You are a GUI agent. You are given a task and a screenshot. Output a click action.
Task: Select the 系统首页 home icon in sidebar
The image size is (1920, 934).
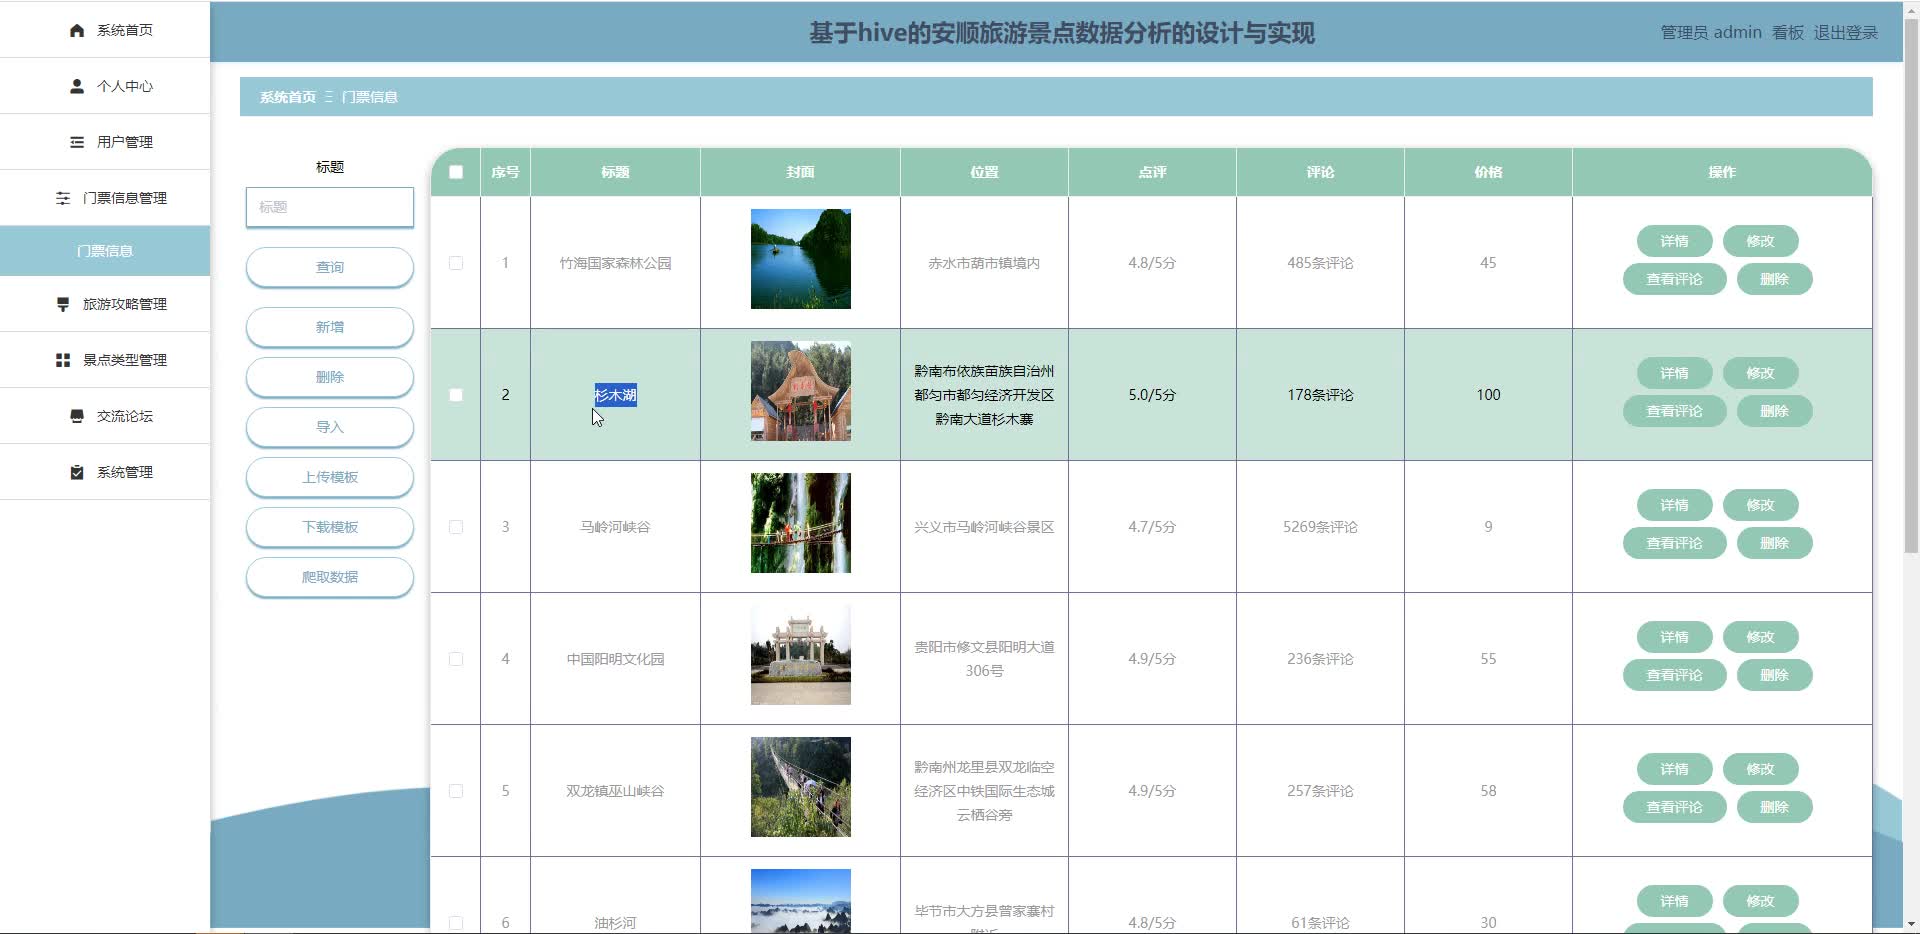76,30
